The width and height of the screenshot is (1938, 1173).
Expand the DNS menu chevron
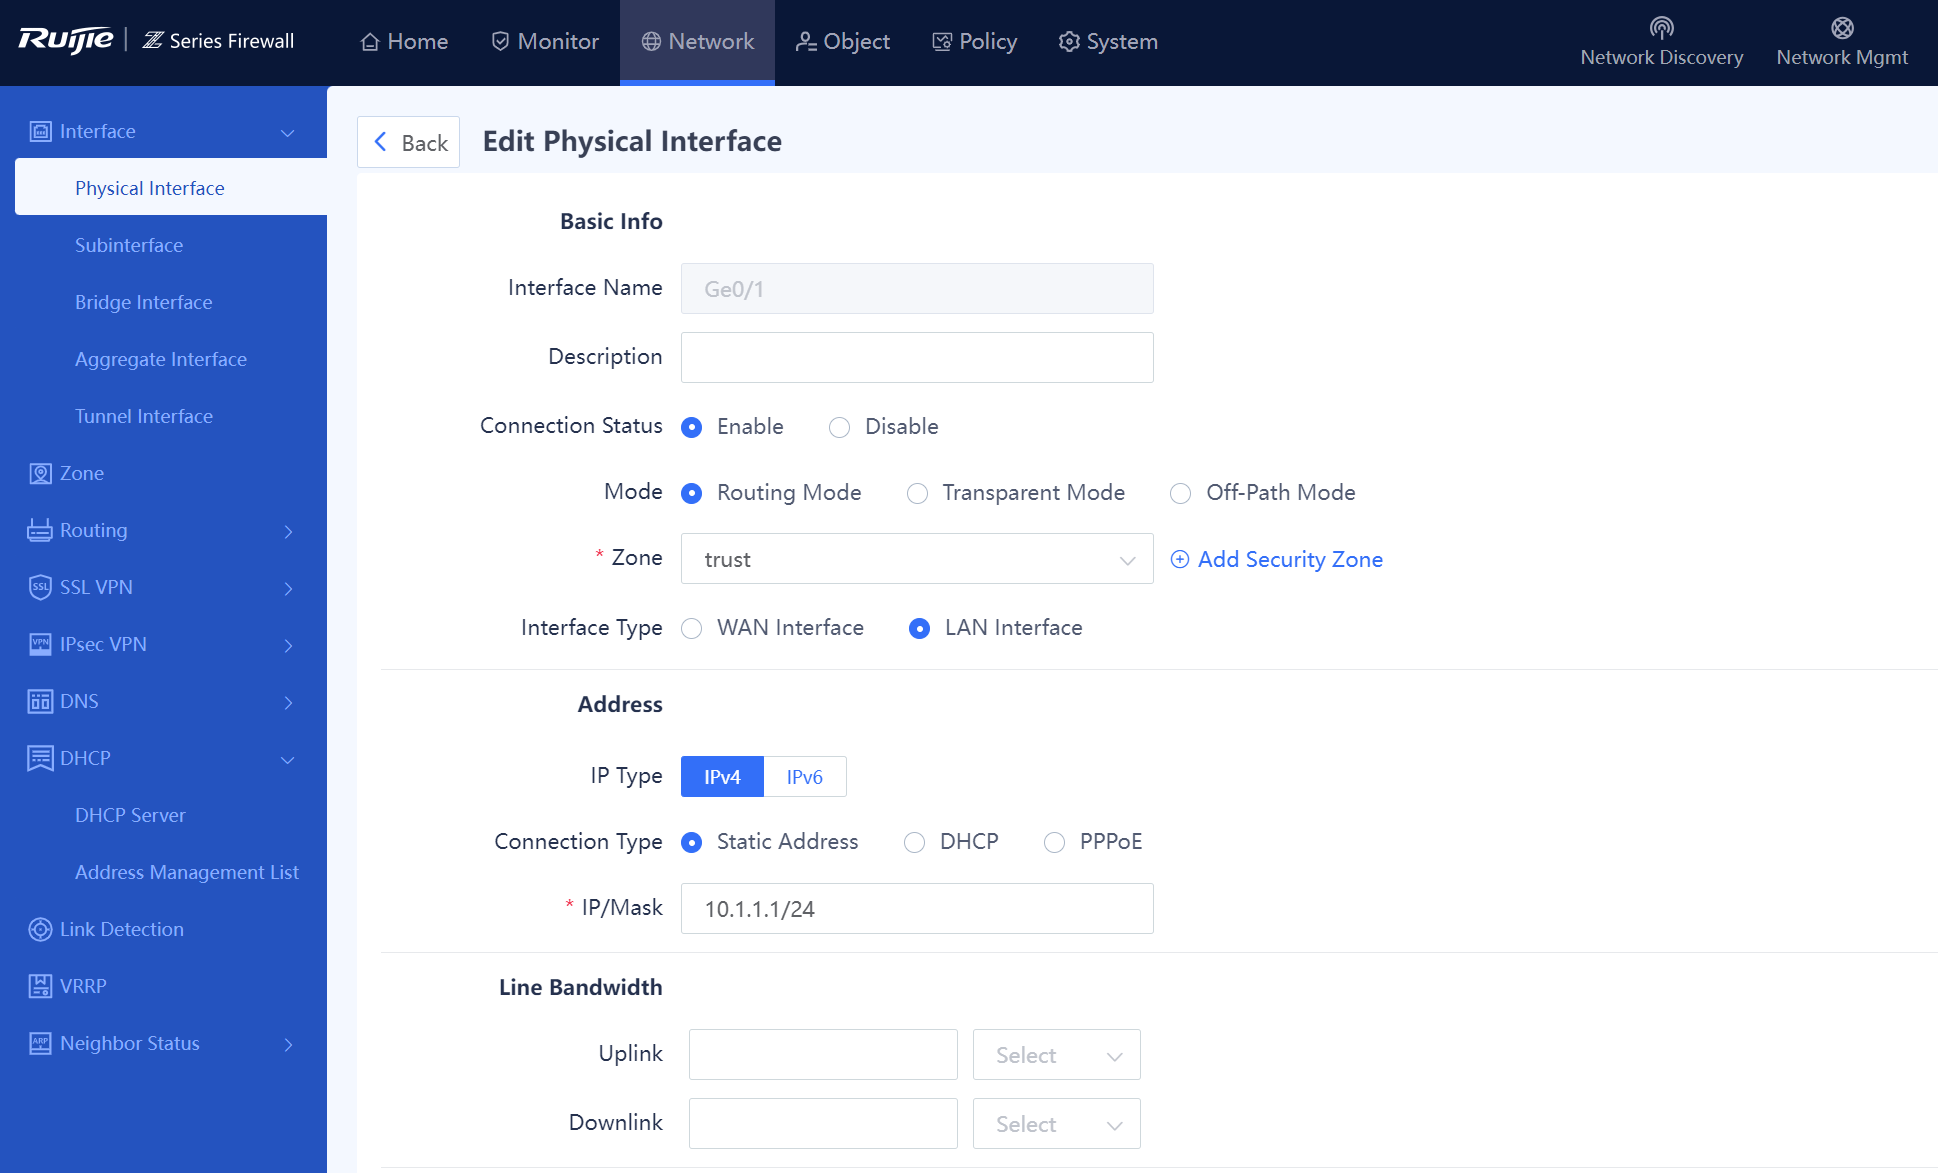pyautogui.click(x=288, y=702)
